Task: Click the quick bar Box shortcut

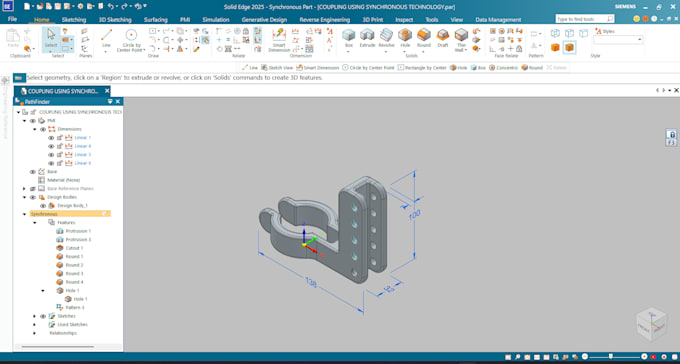Action: 478,68
